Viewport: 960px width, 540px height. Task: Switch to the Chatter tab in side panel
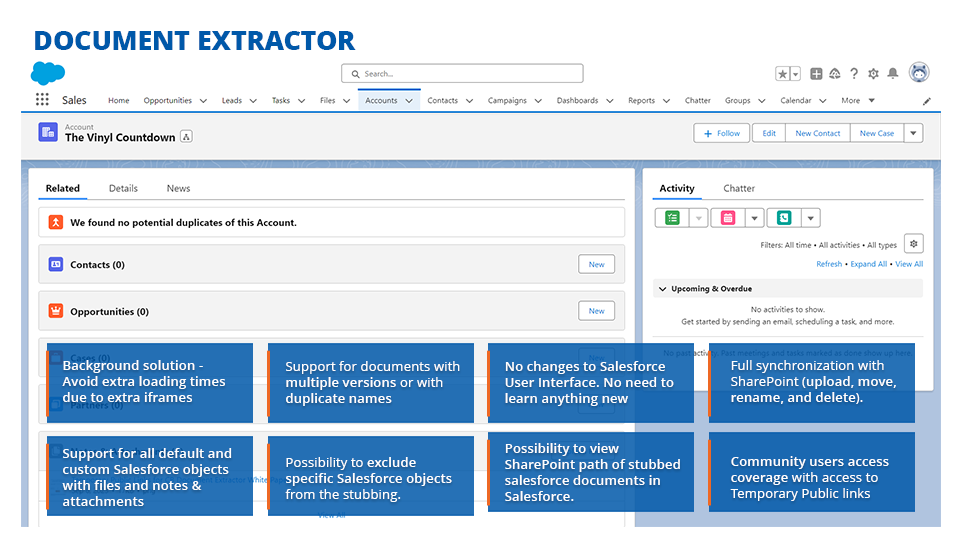click(x=739, y=189)
